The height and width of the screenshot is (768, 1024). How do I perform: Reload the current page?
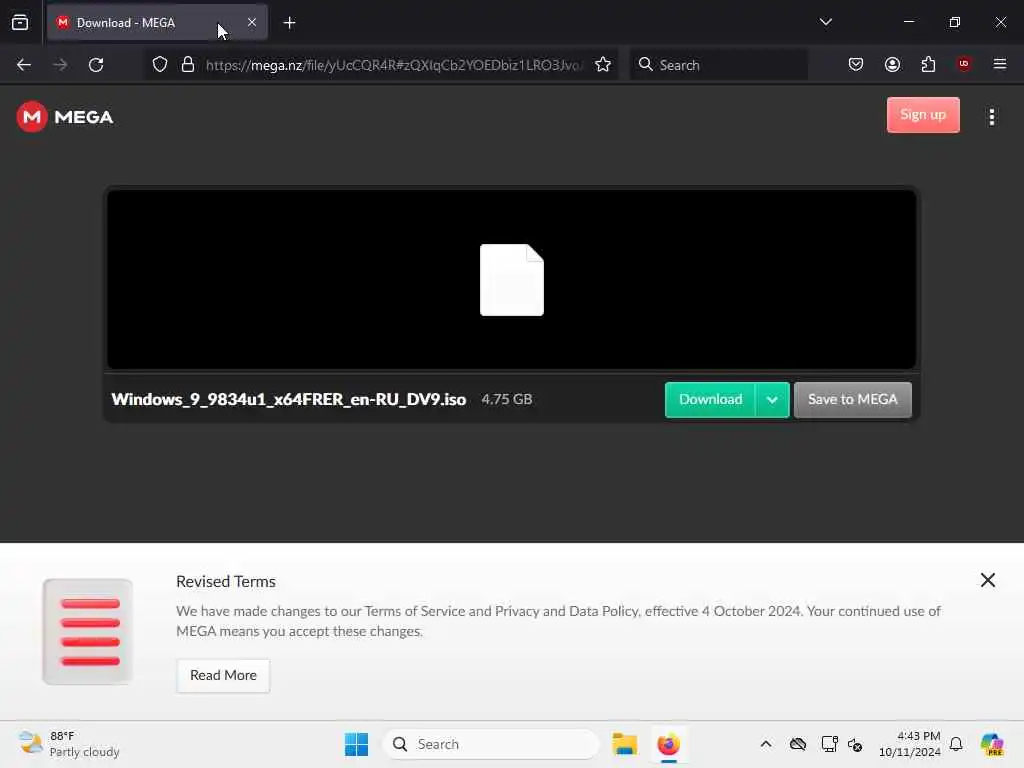[96, 65]
